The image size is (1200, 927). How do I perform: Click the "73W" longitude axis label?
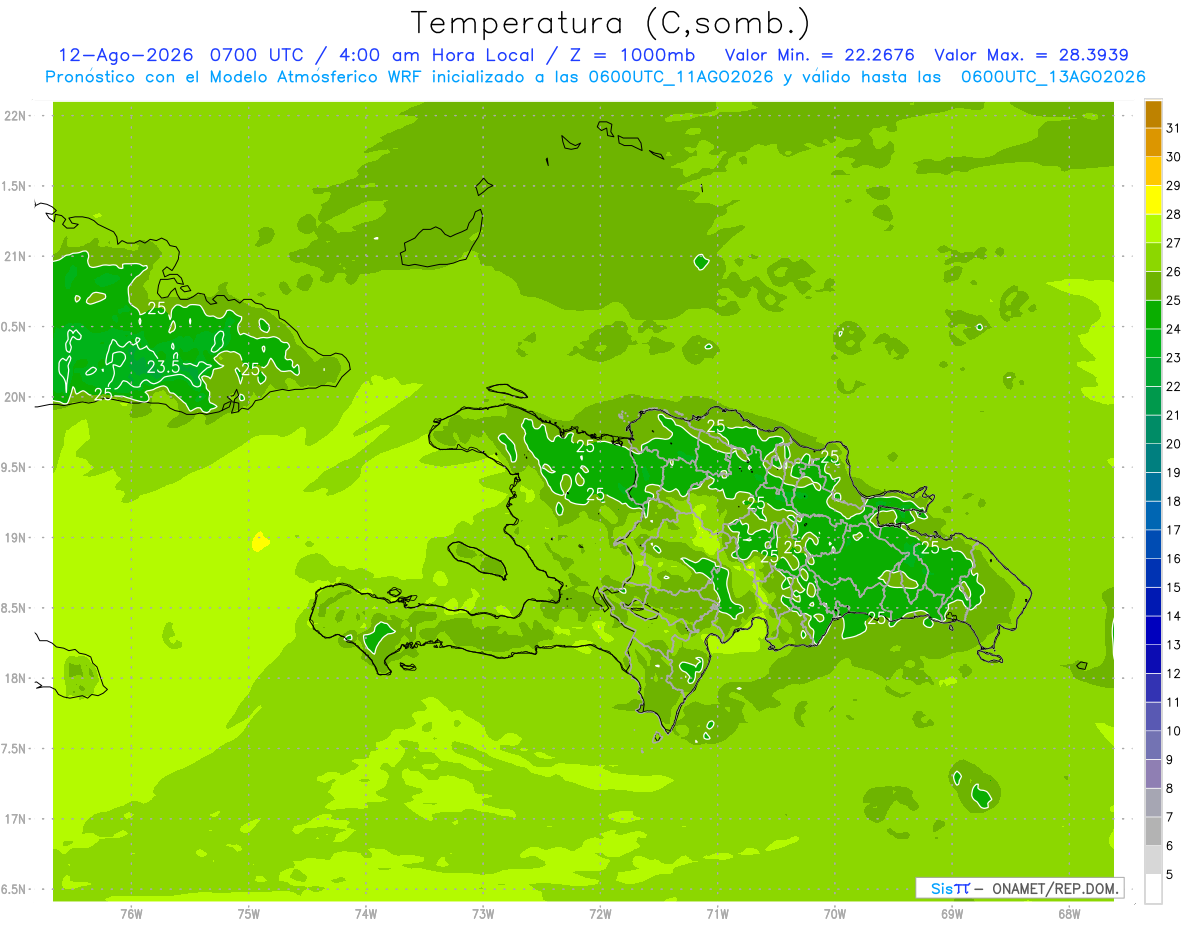coord(483,913)
